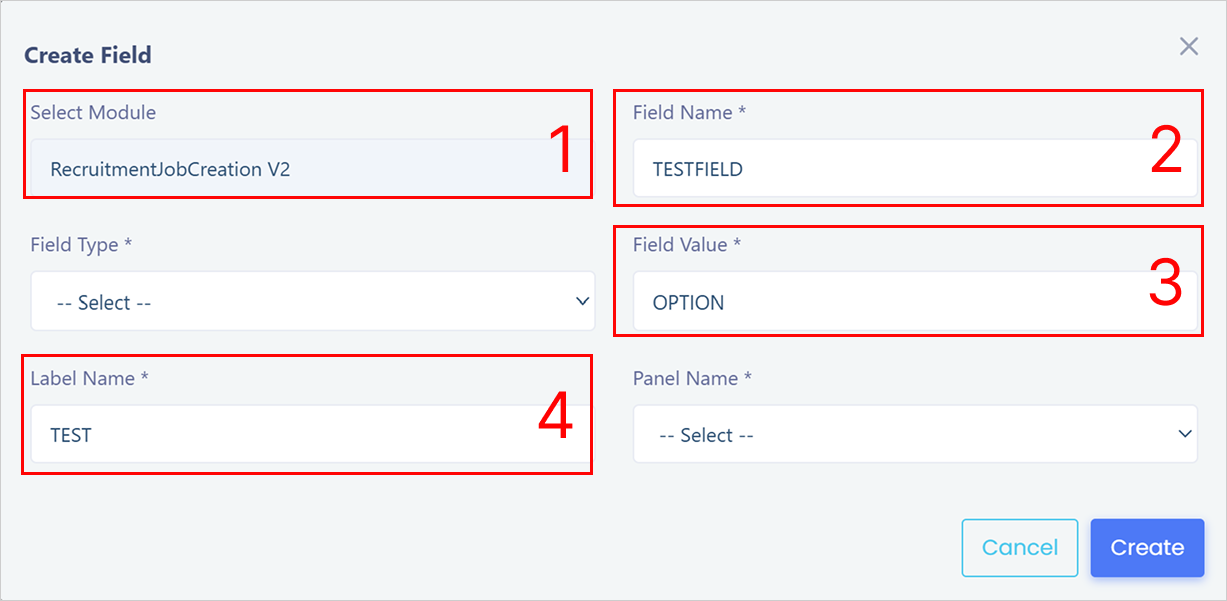Screen dimensions: 1227x601
Task: Click the Label Name label text
Action: pos(90,378)
